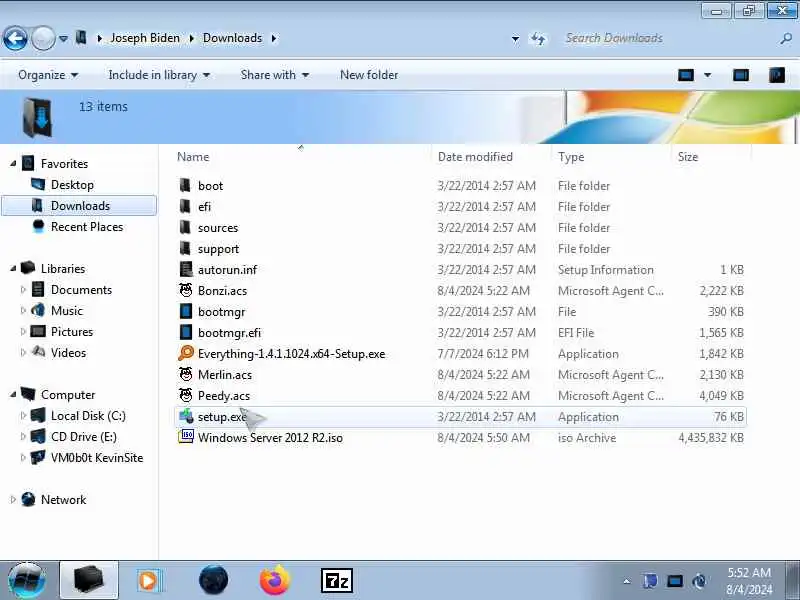Screen dimensions: 800x600
Task: Collapse the Favorites tree group
Action: pyautogui.click(x=13, y=164)
